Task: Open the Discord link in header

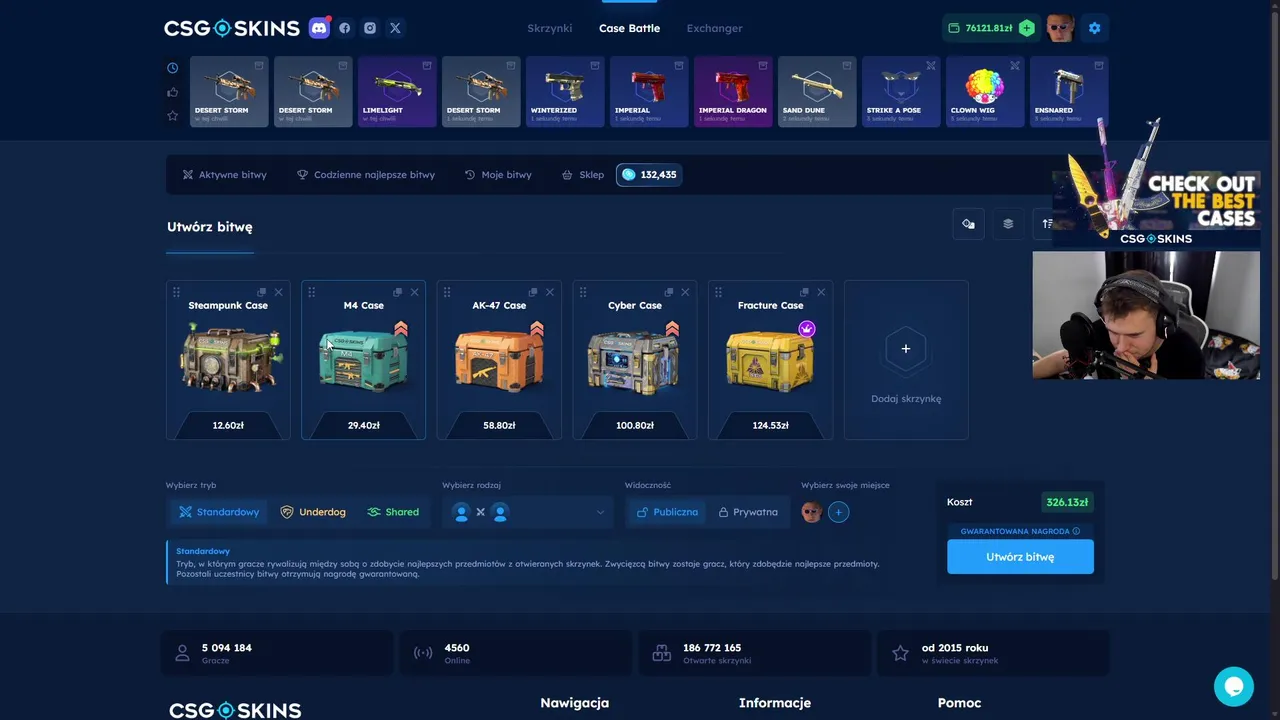Action: (319, 28)
